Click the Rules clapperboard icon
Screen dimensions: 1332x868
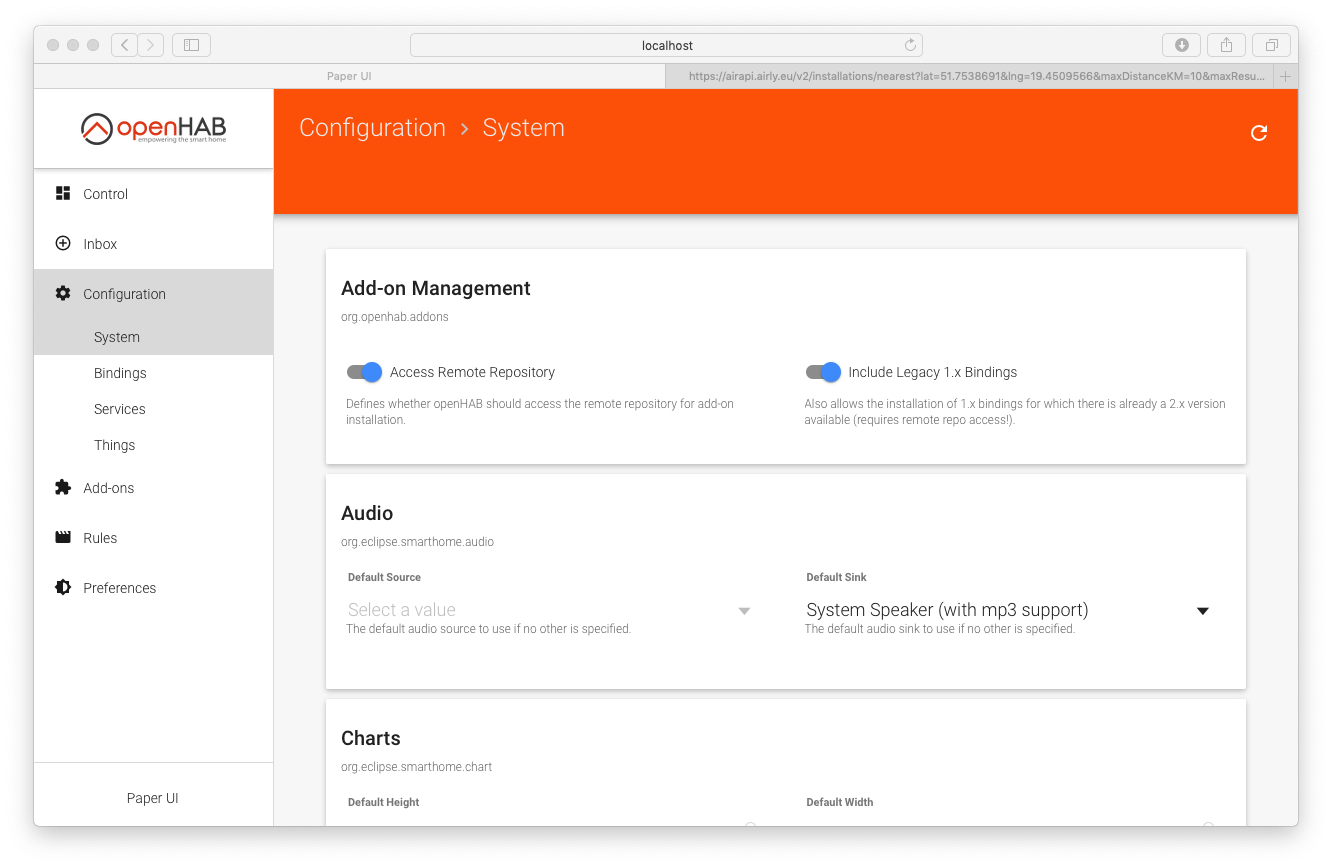click(63, 537)
